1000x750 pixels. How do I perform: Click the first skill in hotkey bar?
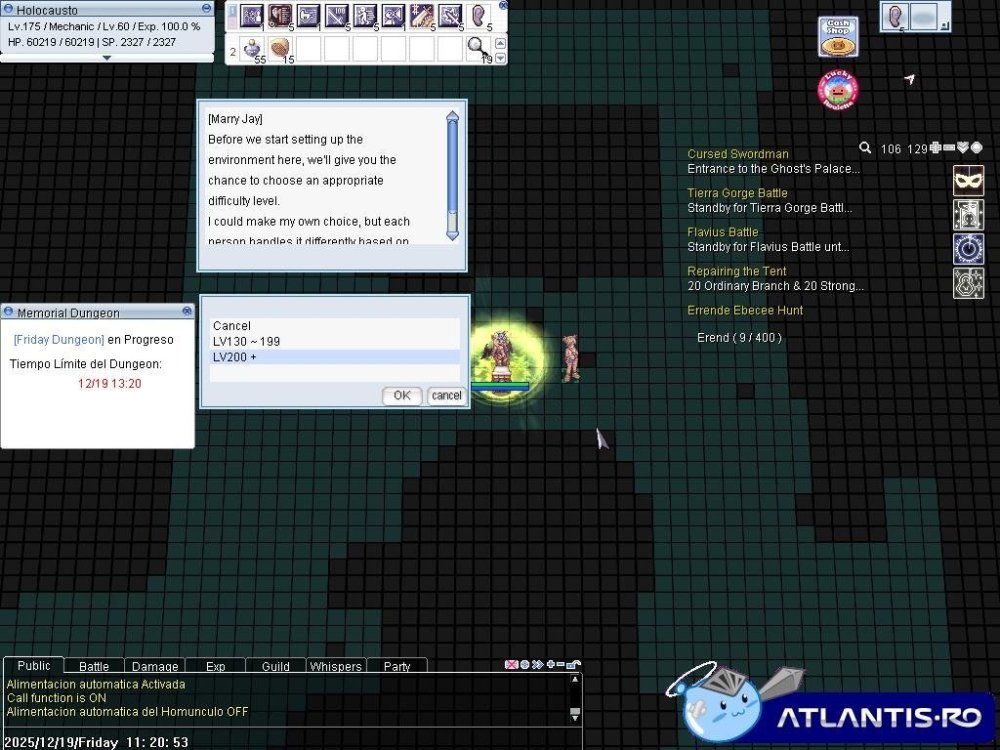tap(251, 16)
